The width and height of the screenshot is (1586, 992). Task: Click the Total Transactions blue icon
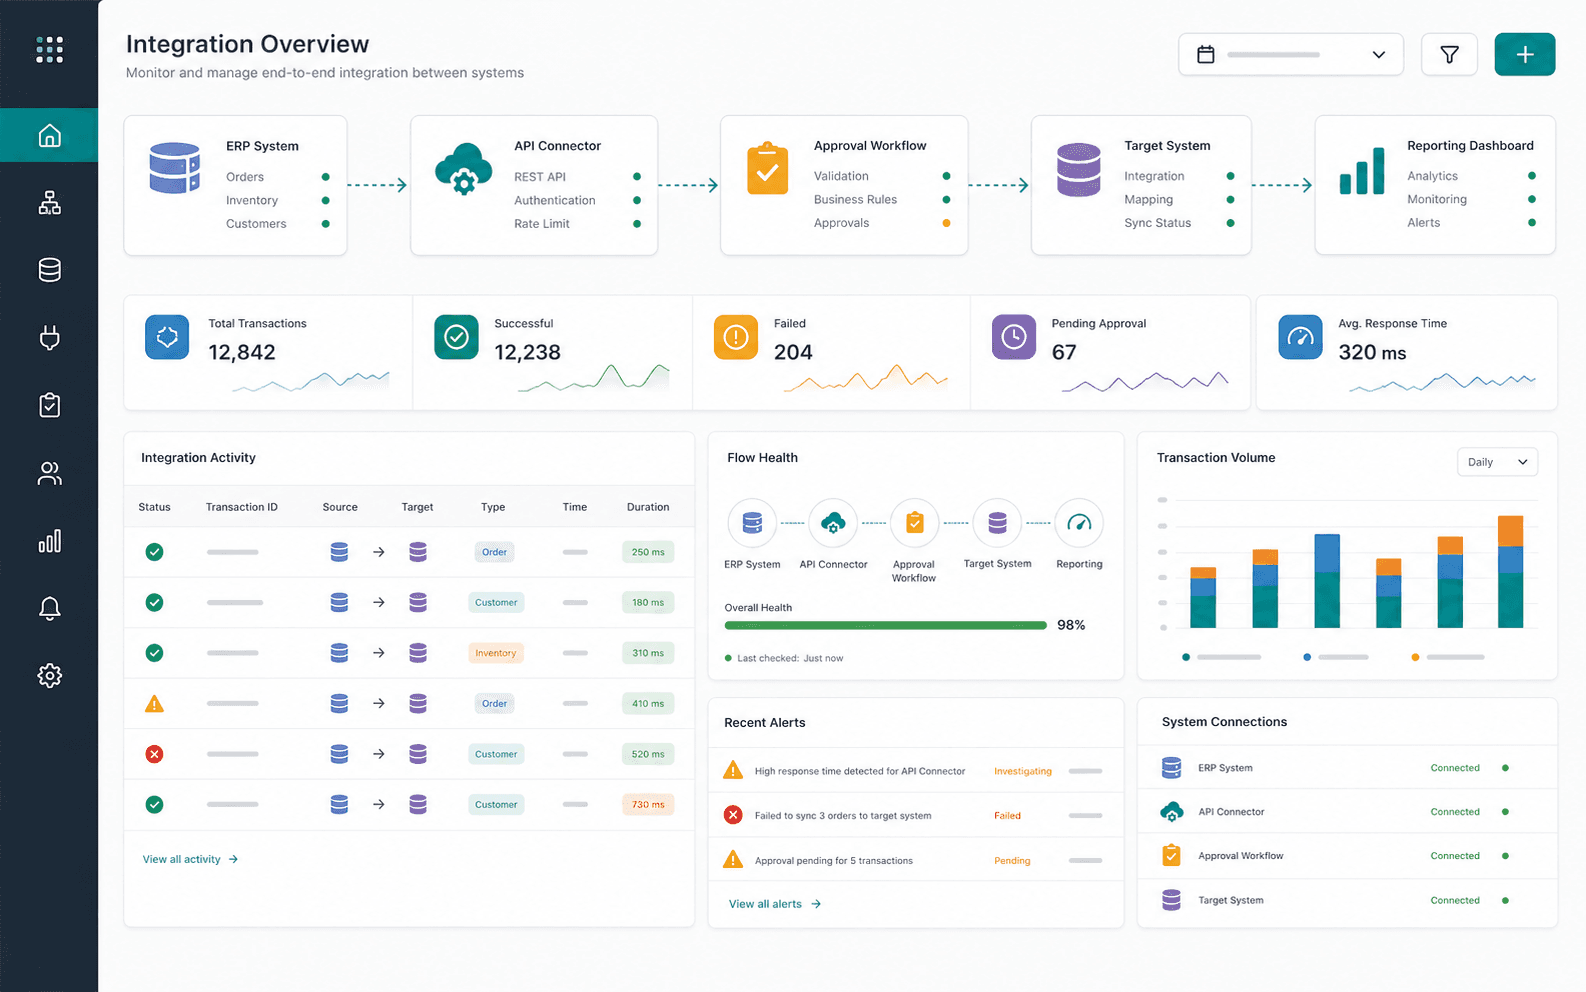point(167,337)
